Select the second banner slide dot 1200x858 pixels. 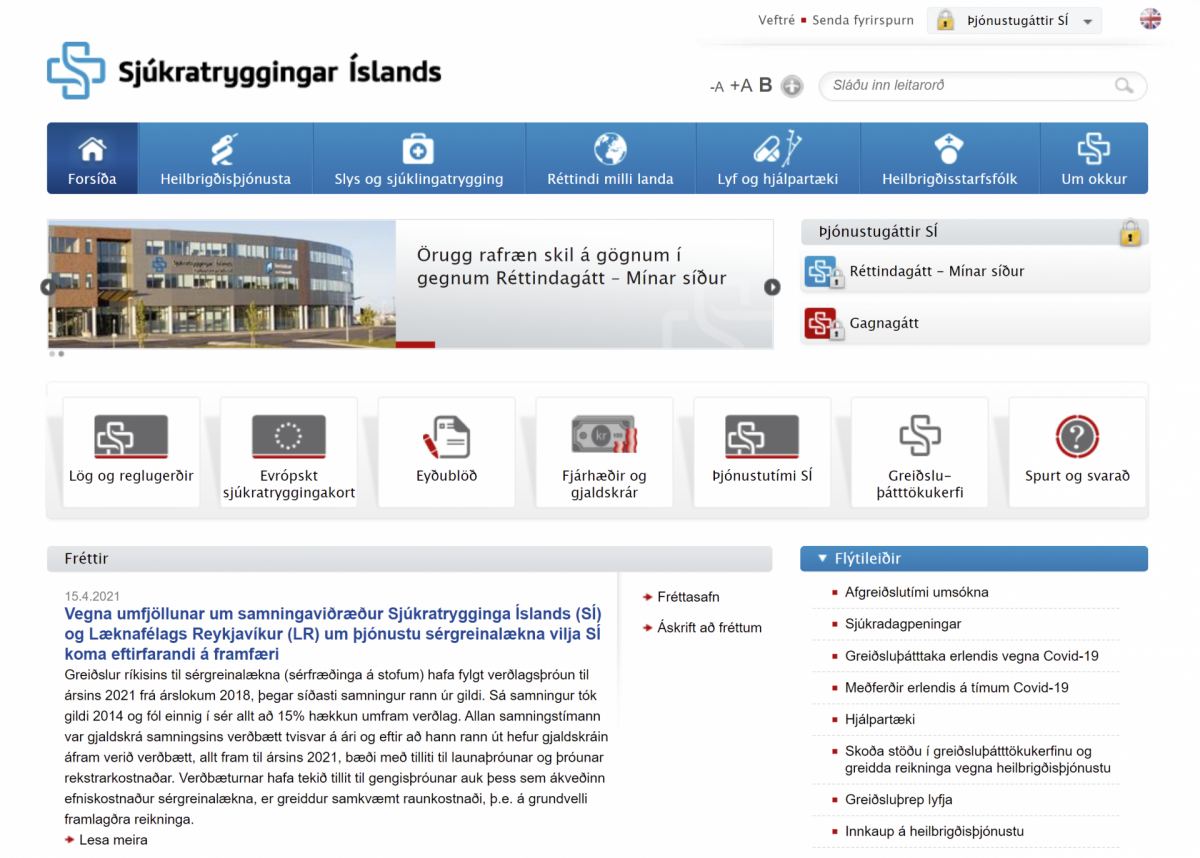(x=61, y=354)
